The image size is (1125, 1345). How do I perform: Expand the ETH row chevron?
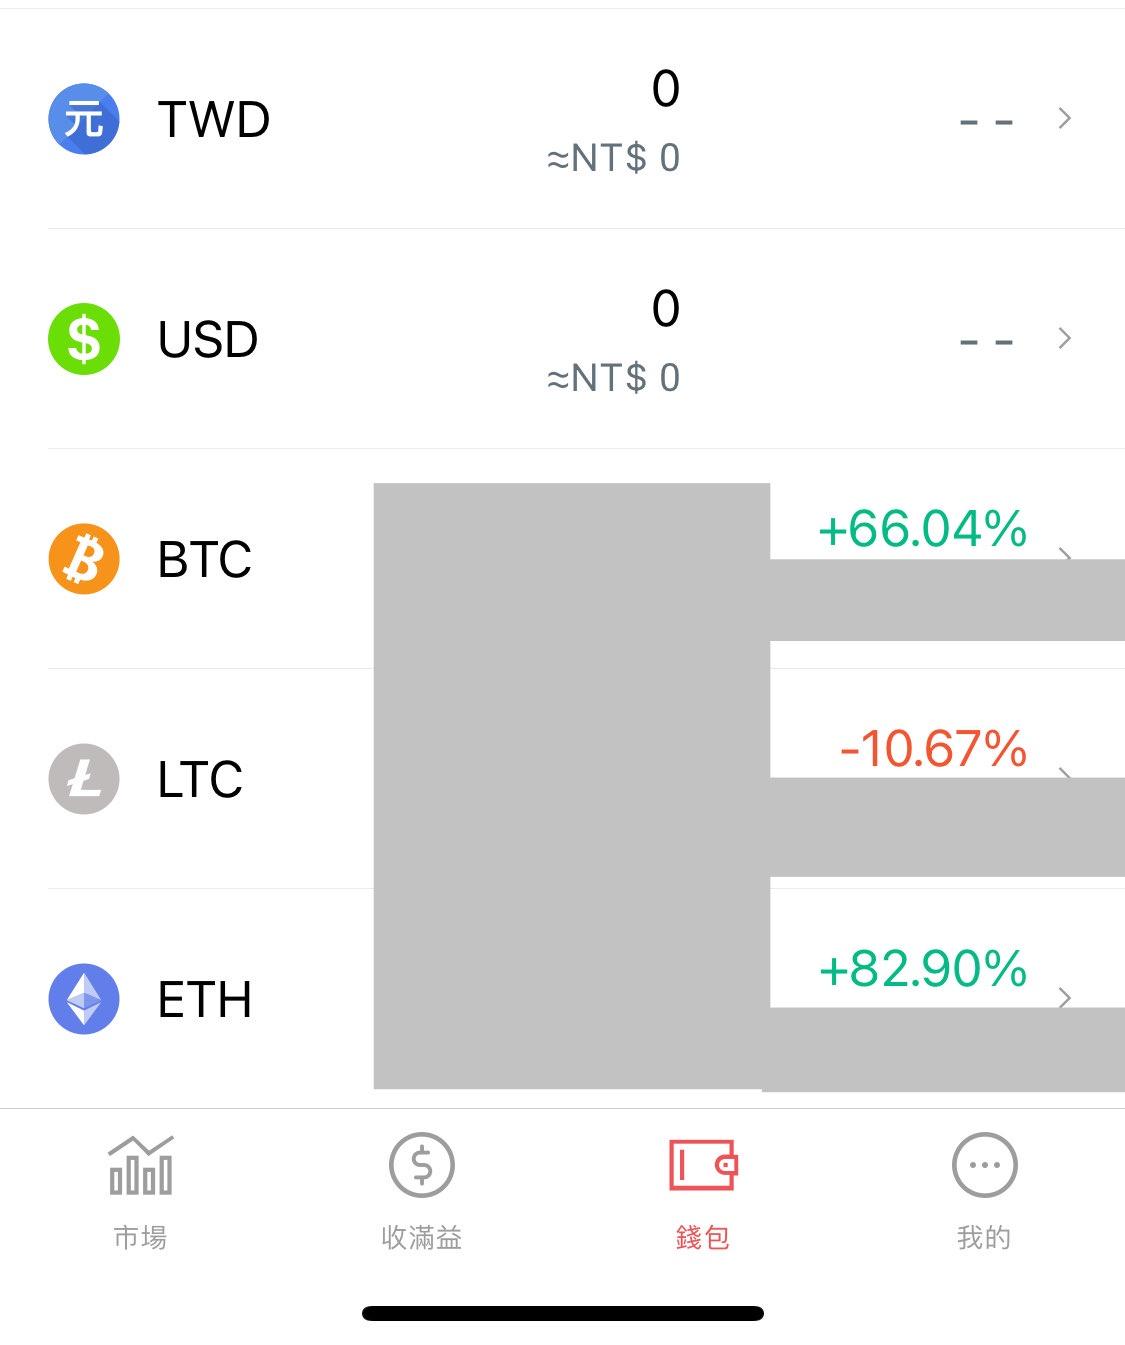[x=1065, y=997]
